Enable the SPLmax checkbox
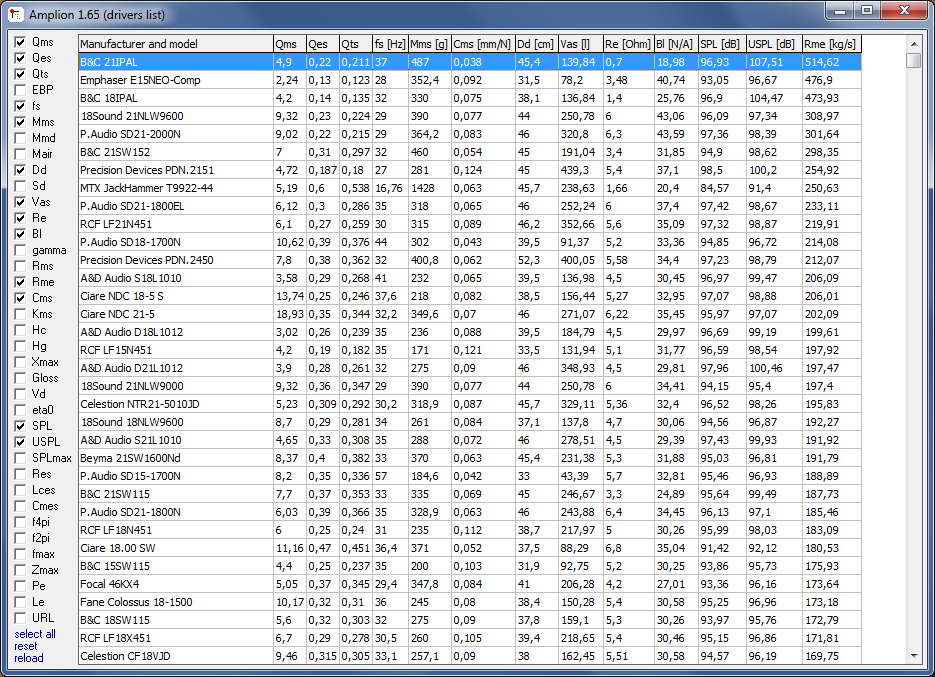Screen dimensions: 935x677 pos(20,458)
